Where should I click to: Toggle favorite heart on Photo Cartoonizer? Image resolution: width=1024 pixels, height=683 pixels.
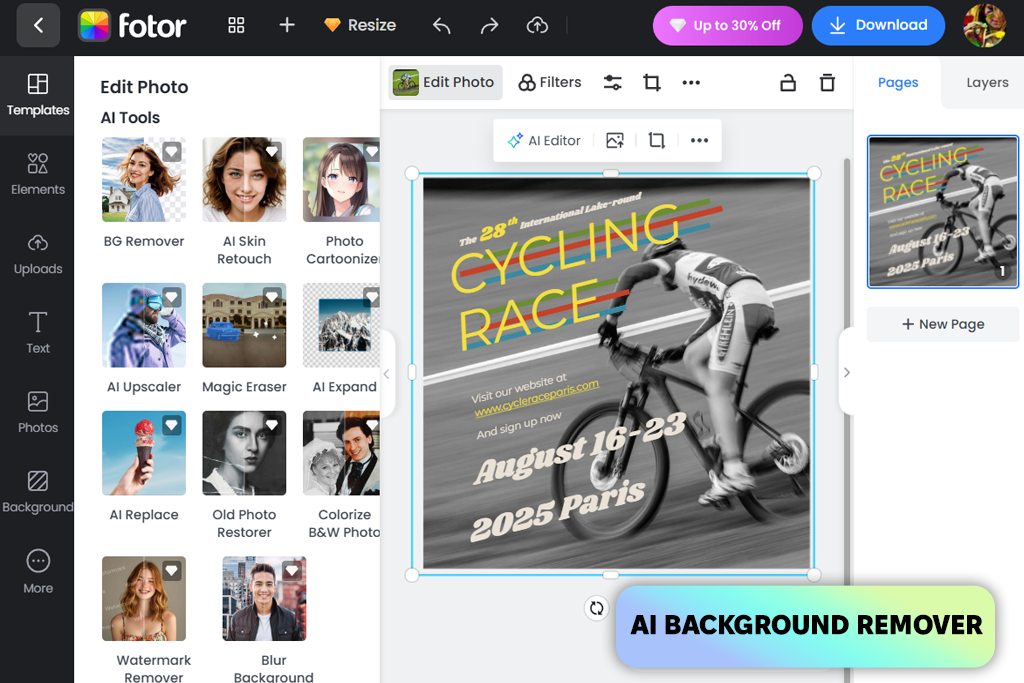[x=372, y=152]
